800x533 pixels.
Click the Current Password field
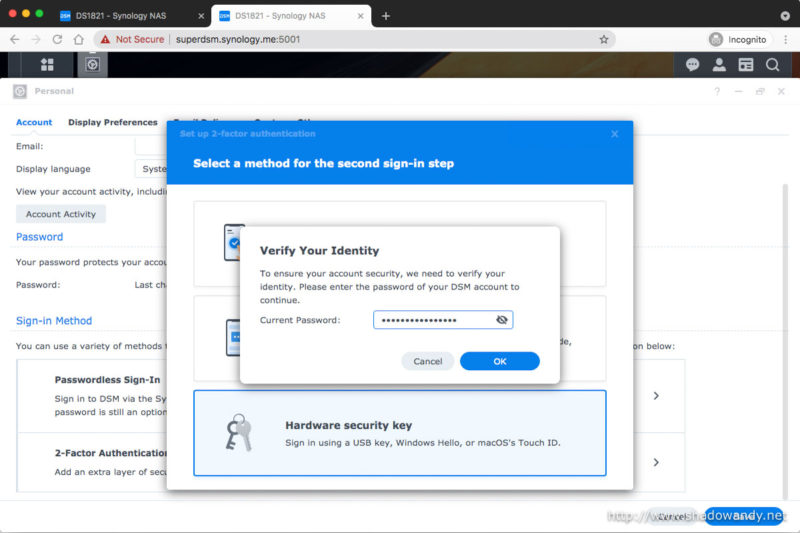click(x=443, y=320)
